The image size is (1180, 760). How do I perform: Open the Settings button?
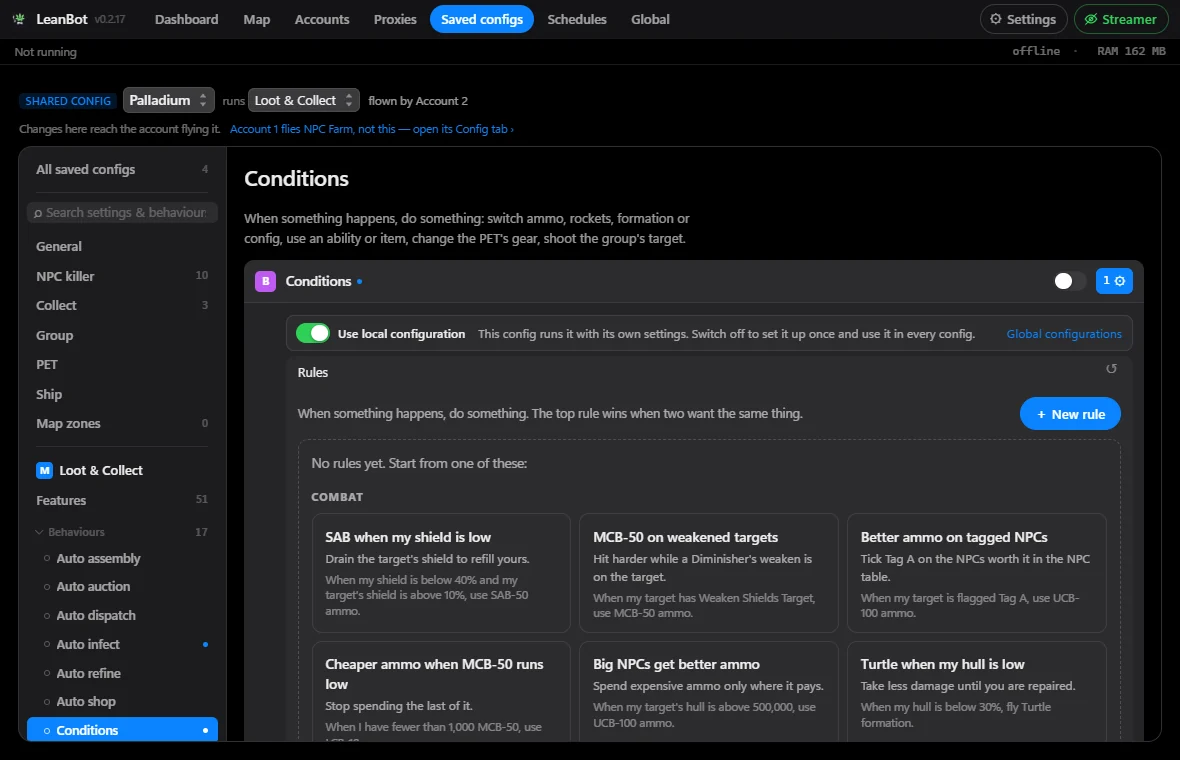click(x=1023, y=20)
